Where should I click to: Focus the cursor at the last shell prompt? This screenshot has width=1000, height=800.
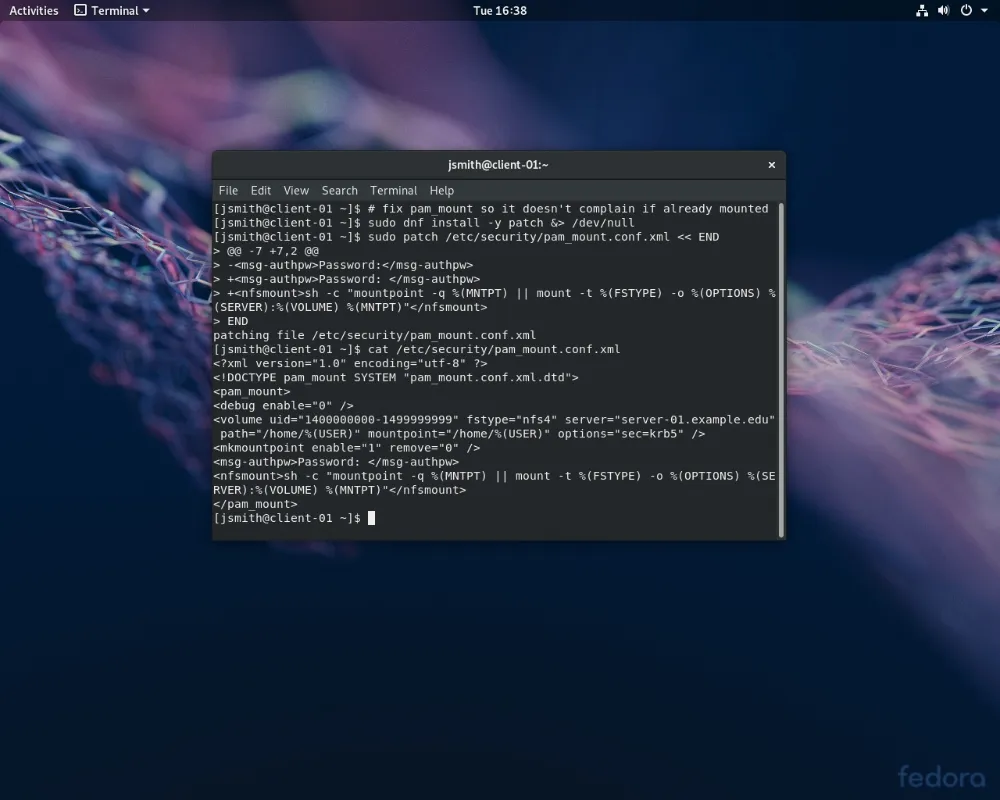click(x=371, y=518)
